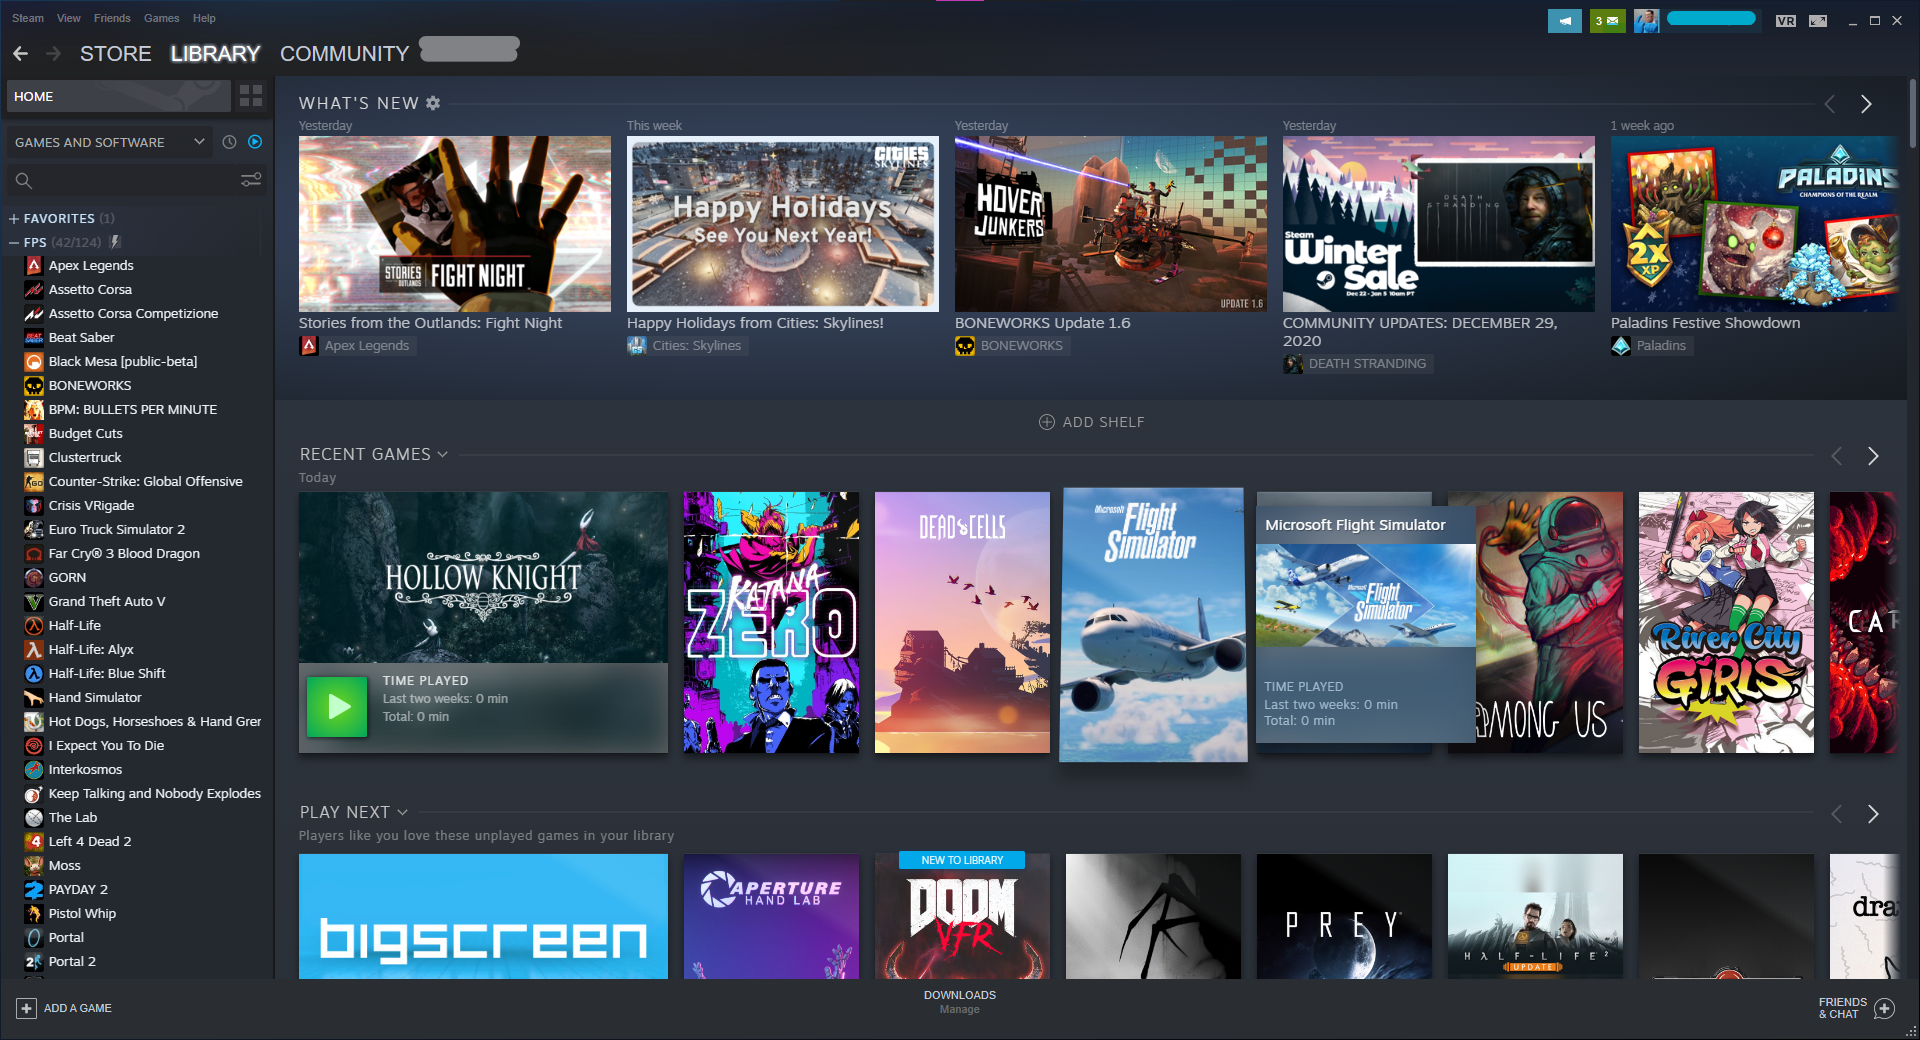Image resolution: width=1920 pixels, height=1040 pixels.
Task: Select Half-Life: Alyx in the list
Action: (91, 649)
